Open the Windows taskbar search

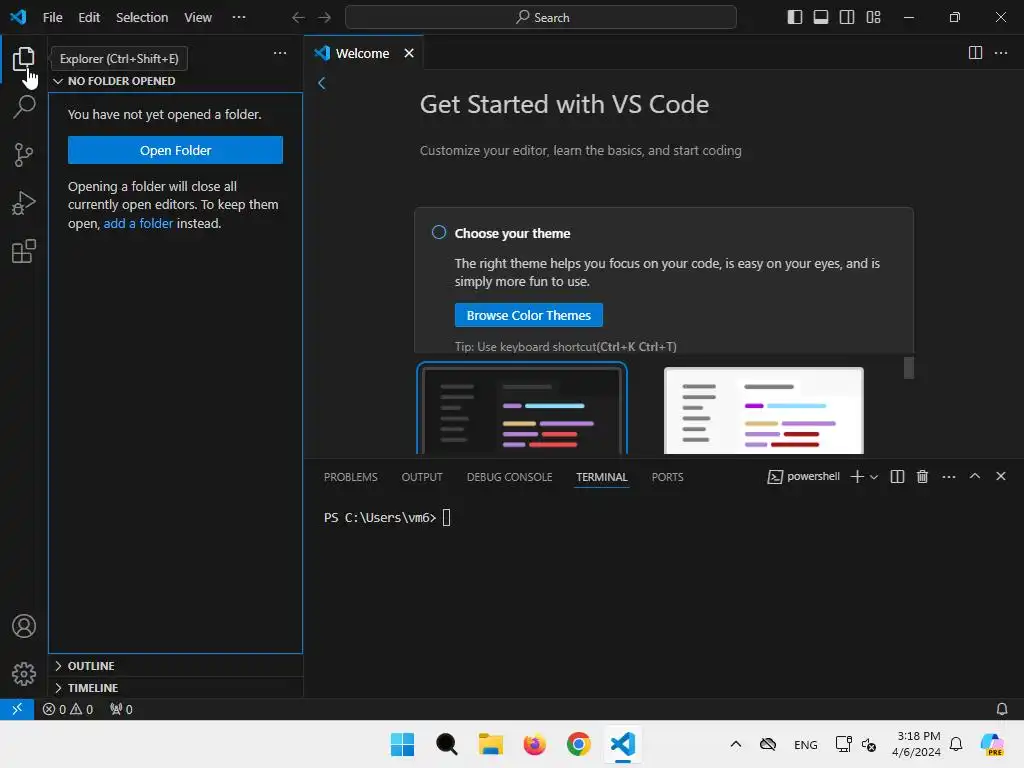(447, 744)
